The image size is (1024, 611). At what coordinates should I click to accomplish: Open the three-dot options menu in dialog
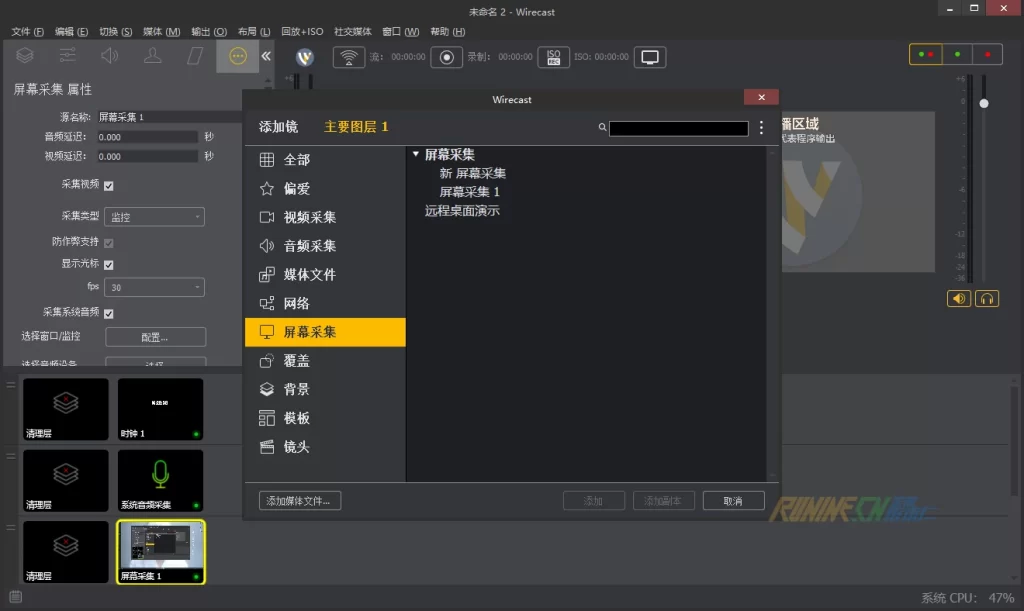[x=761, y=127]
